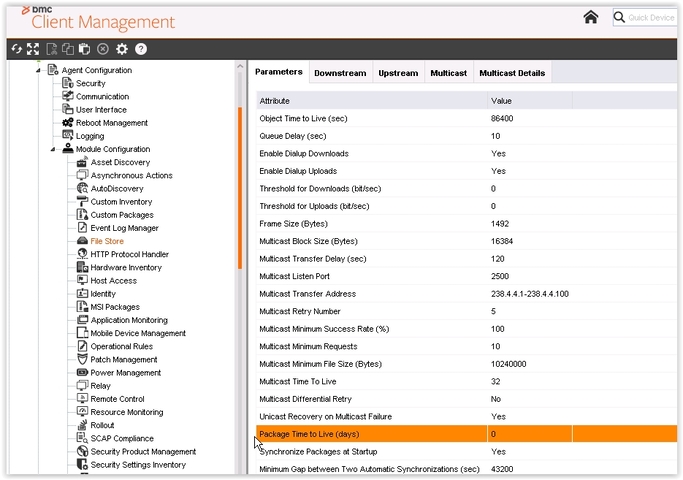
Task: Collapse the Module Configuration tree node
Action: pyautogui.click(x=52, y=150)
